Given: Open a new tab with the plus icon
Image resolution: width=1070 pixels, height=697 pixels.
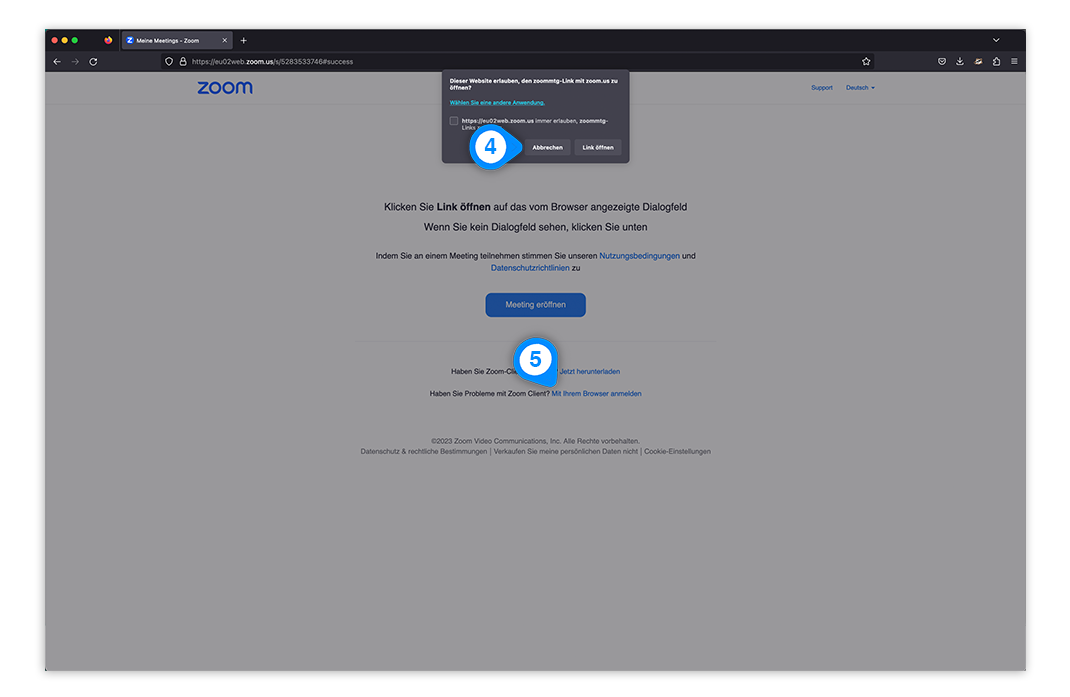Looking at the screenshot, I should [x=244, y=40].
